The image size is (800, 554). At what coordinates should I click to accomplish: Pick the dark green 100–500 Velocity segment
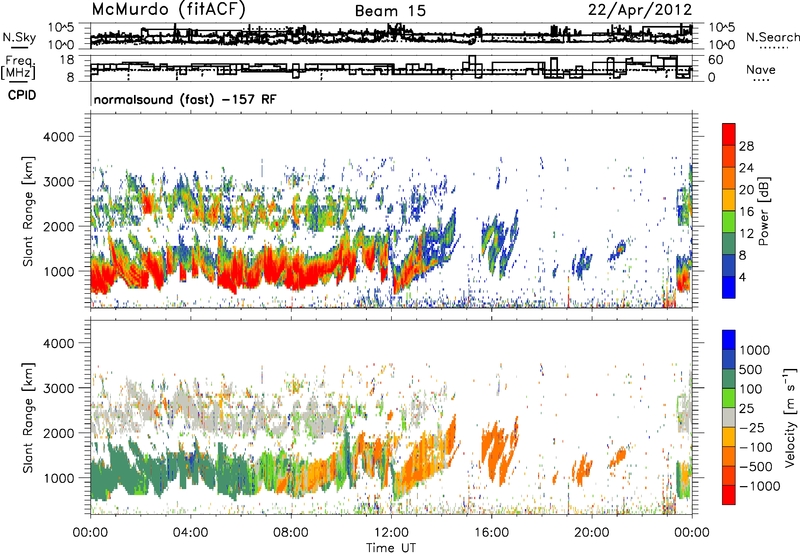729,379
